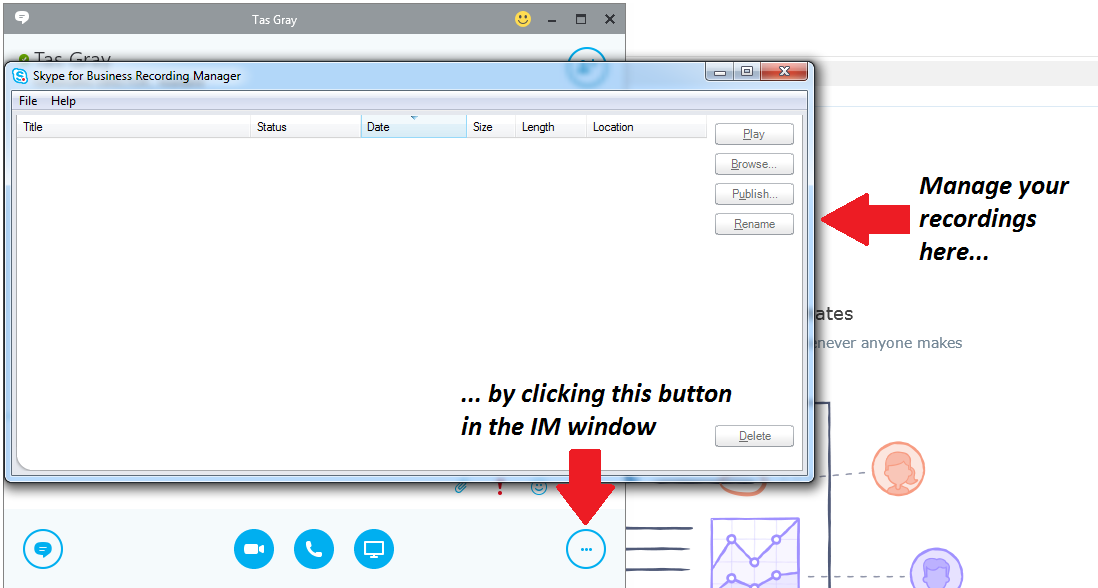The width and height of the screenshot is (1098, 588).
Task: Open the emoticon picker in IM window
Action: (538, 488)
